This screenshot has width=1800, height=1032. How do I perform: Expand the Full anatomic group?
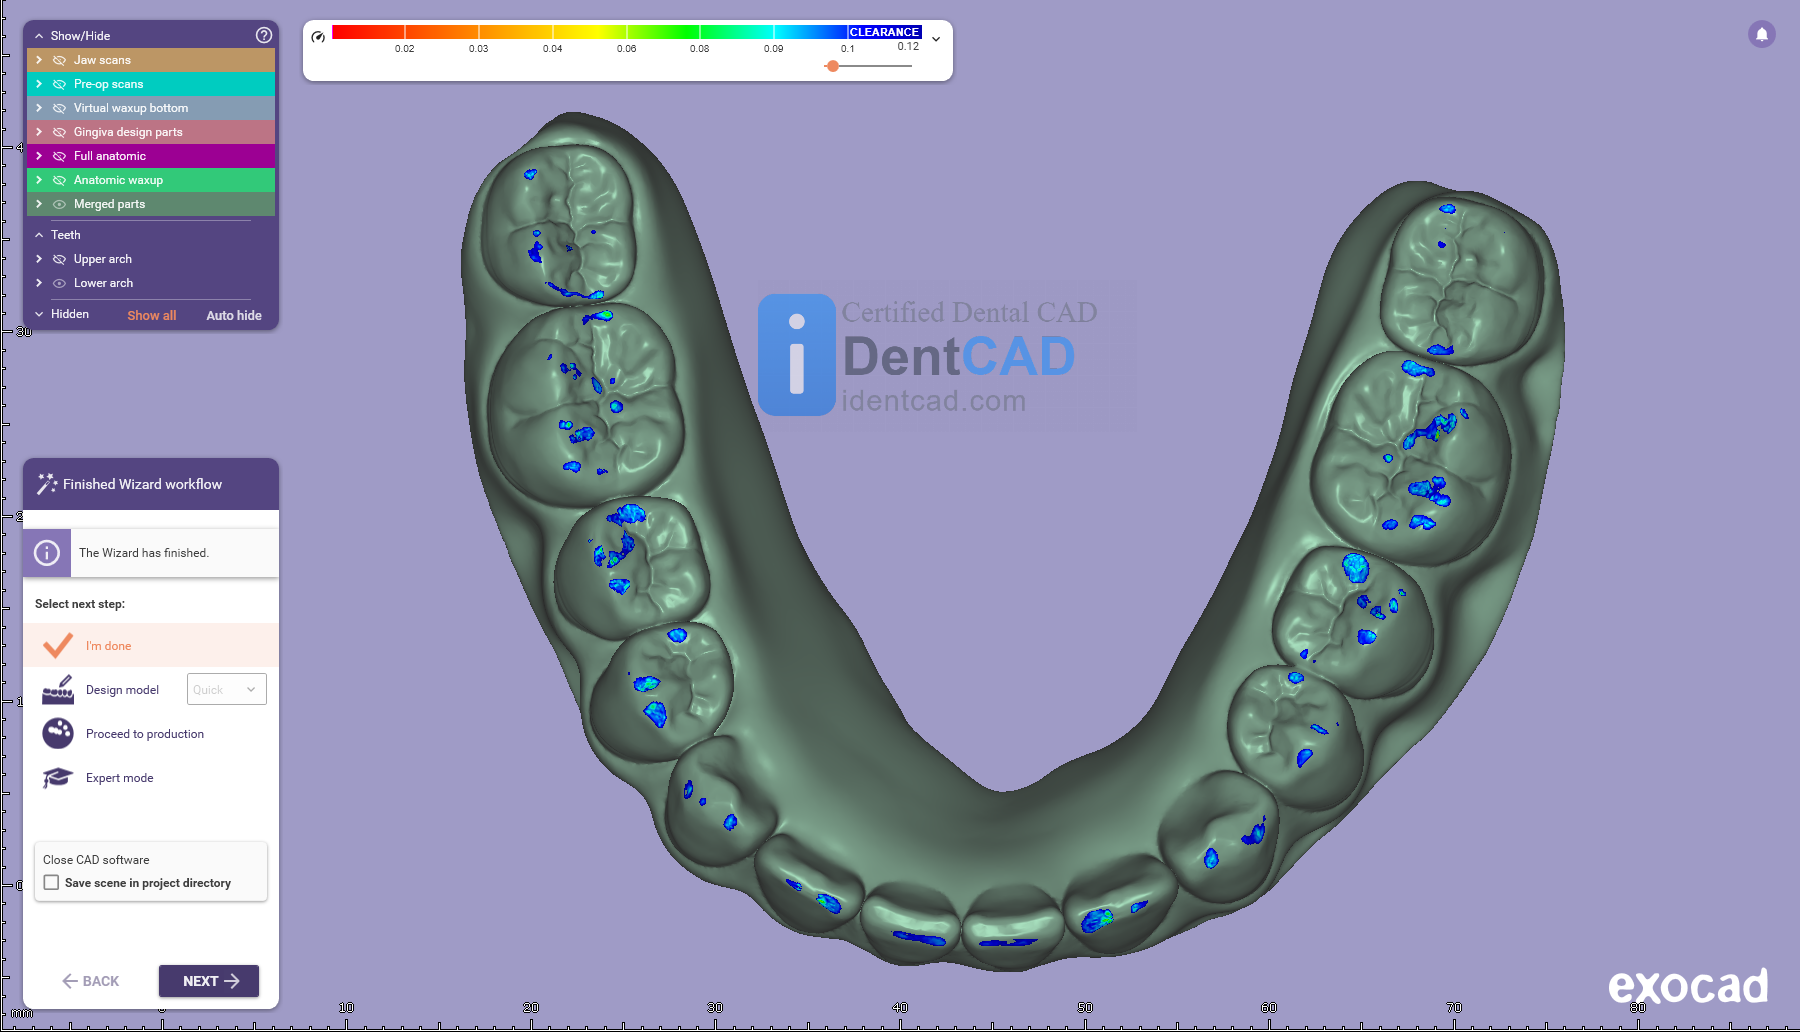pos(39,156)
